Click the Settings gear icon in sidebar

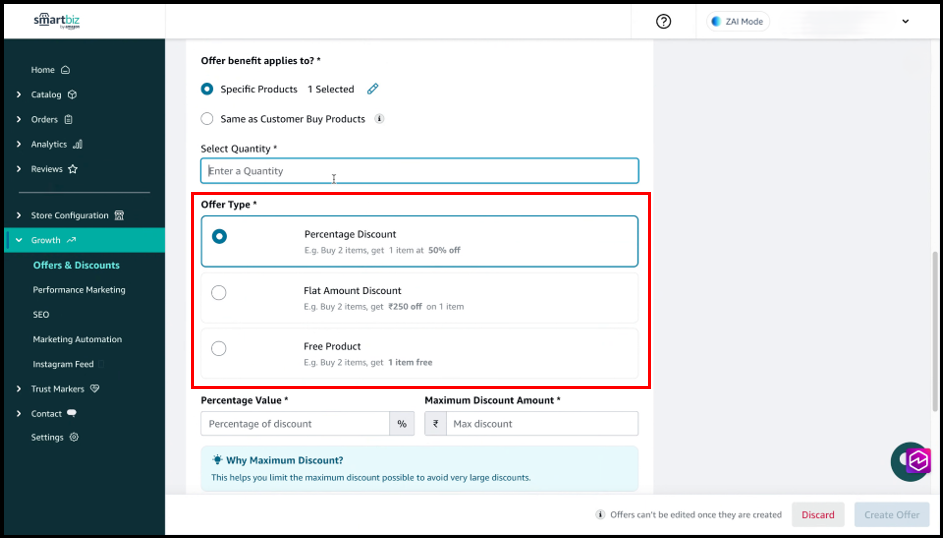74,437
